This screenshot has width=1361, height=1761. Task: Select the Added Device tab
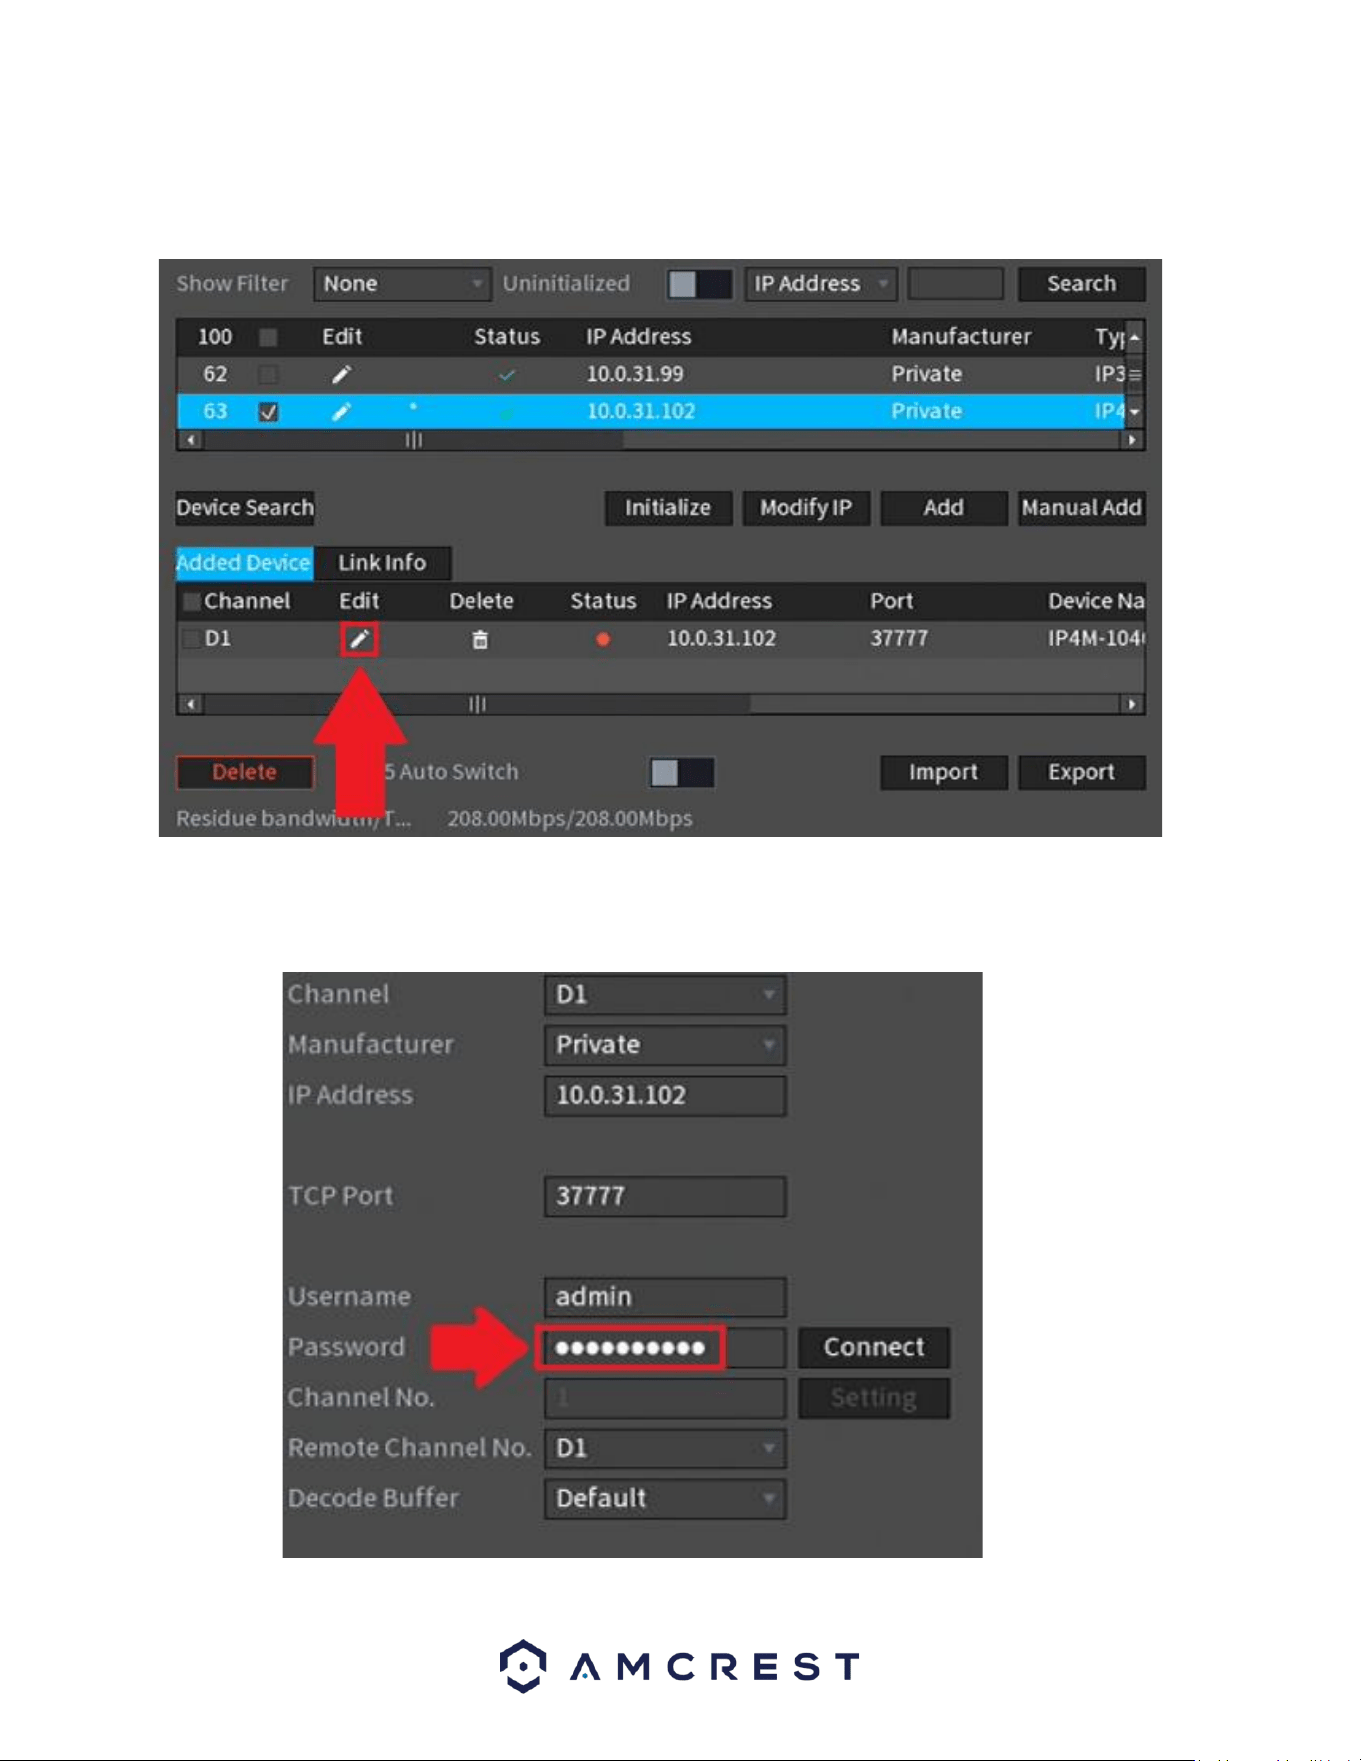pyautogui.click(x=244, y=563)
